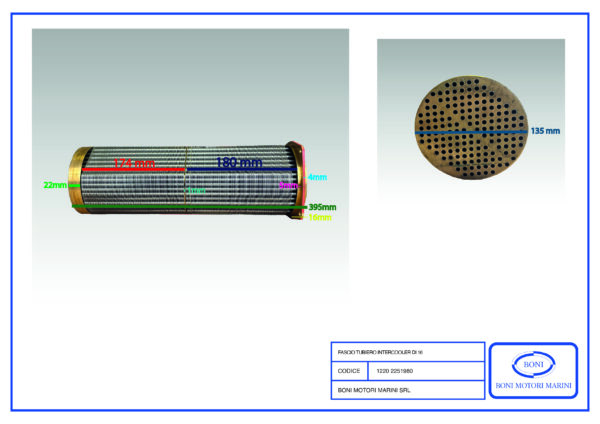Screen dimensions: 600x424
Task: Click the "135 mm" diameter label
Action: point(545,131)
